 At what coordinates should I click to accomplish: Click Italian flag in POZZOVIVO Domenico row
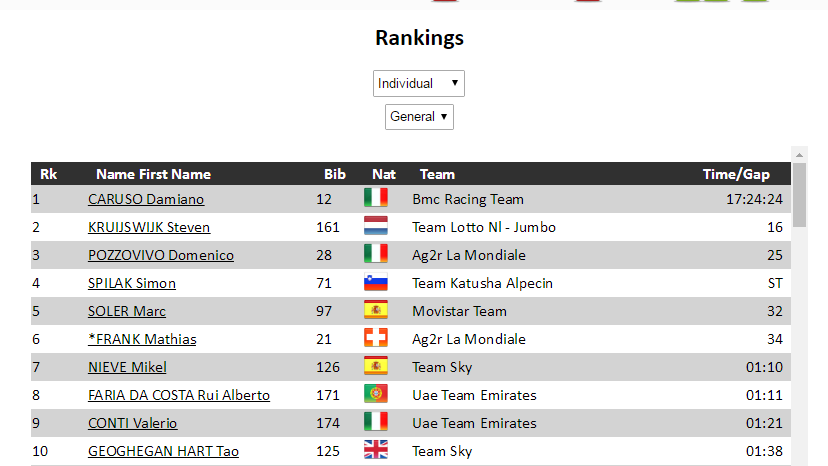click(x=375, y=254)
